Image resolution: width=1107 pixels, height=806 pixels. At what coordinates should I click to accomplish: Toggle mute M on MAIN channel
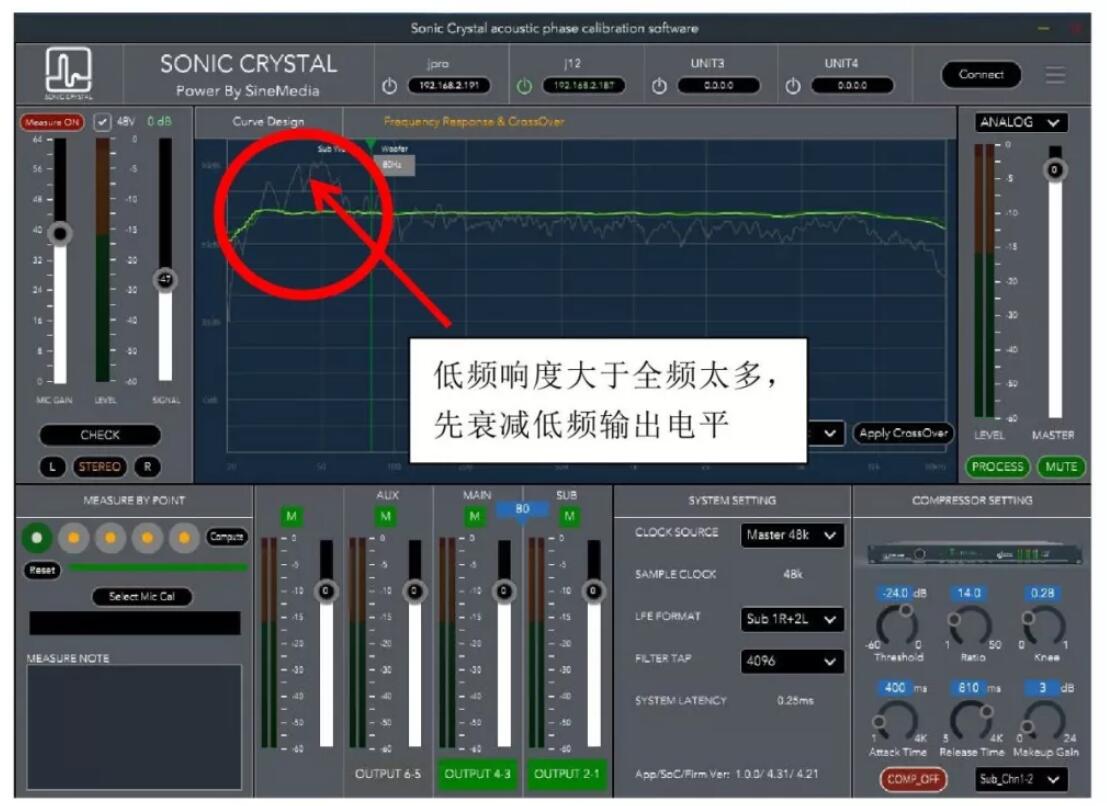click(x=474, y=517)
